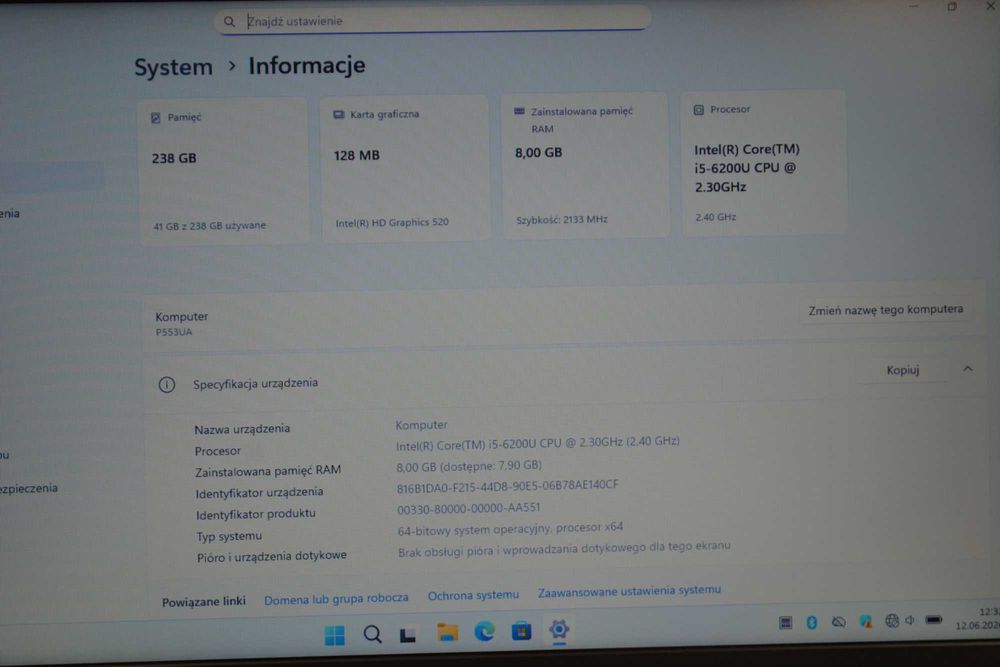The width and height of the screenshot is (1000, 667).
Task: Open the Procesor info card
Action: [x=764, y=163]
